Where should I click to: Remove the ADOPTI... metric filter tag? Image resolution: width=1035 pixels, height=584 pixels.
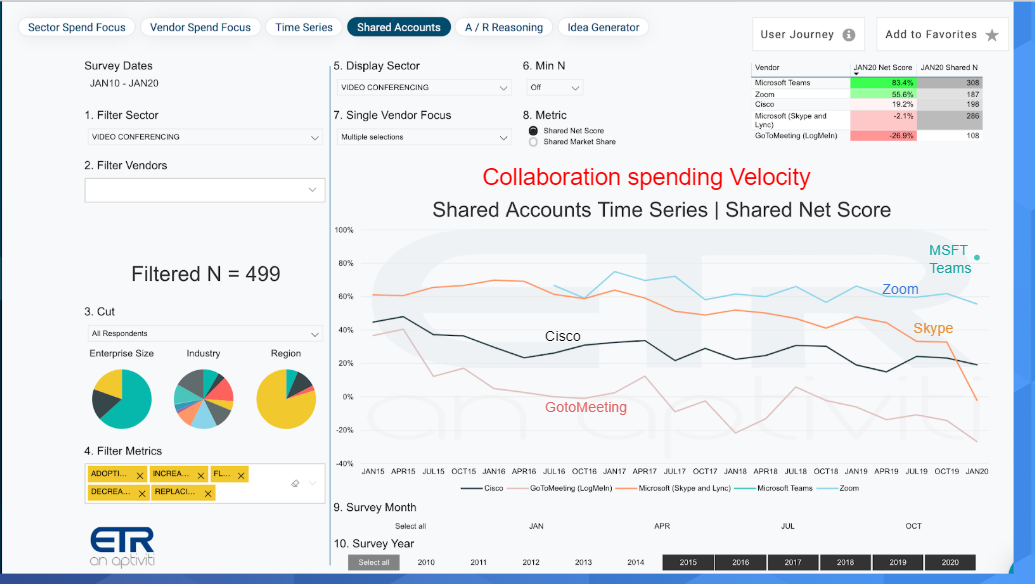140,475
